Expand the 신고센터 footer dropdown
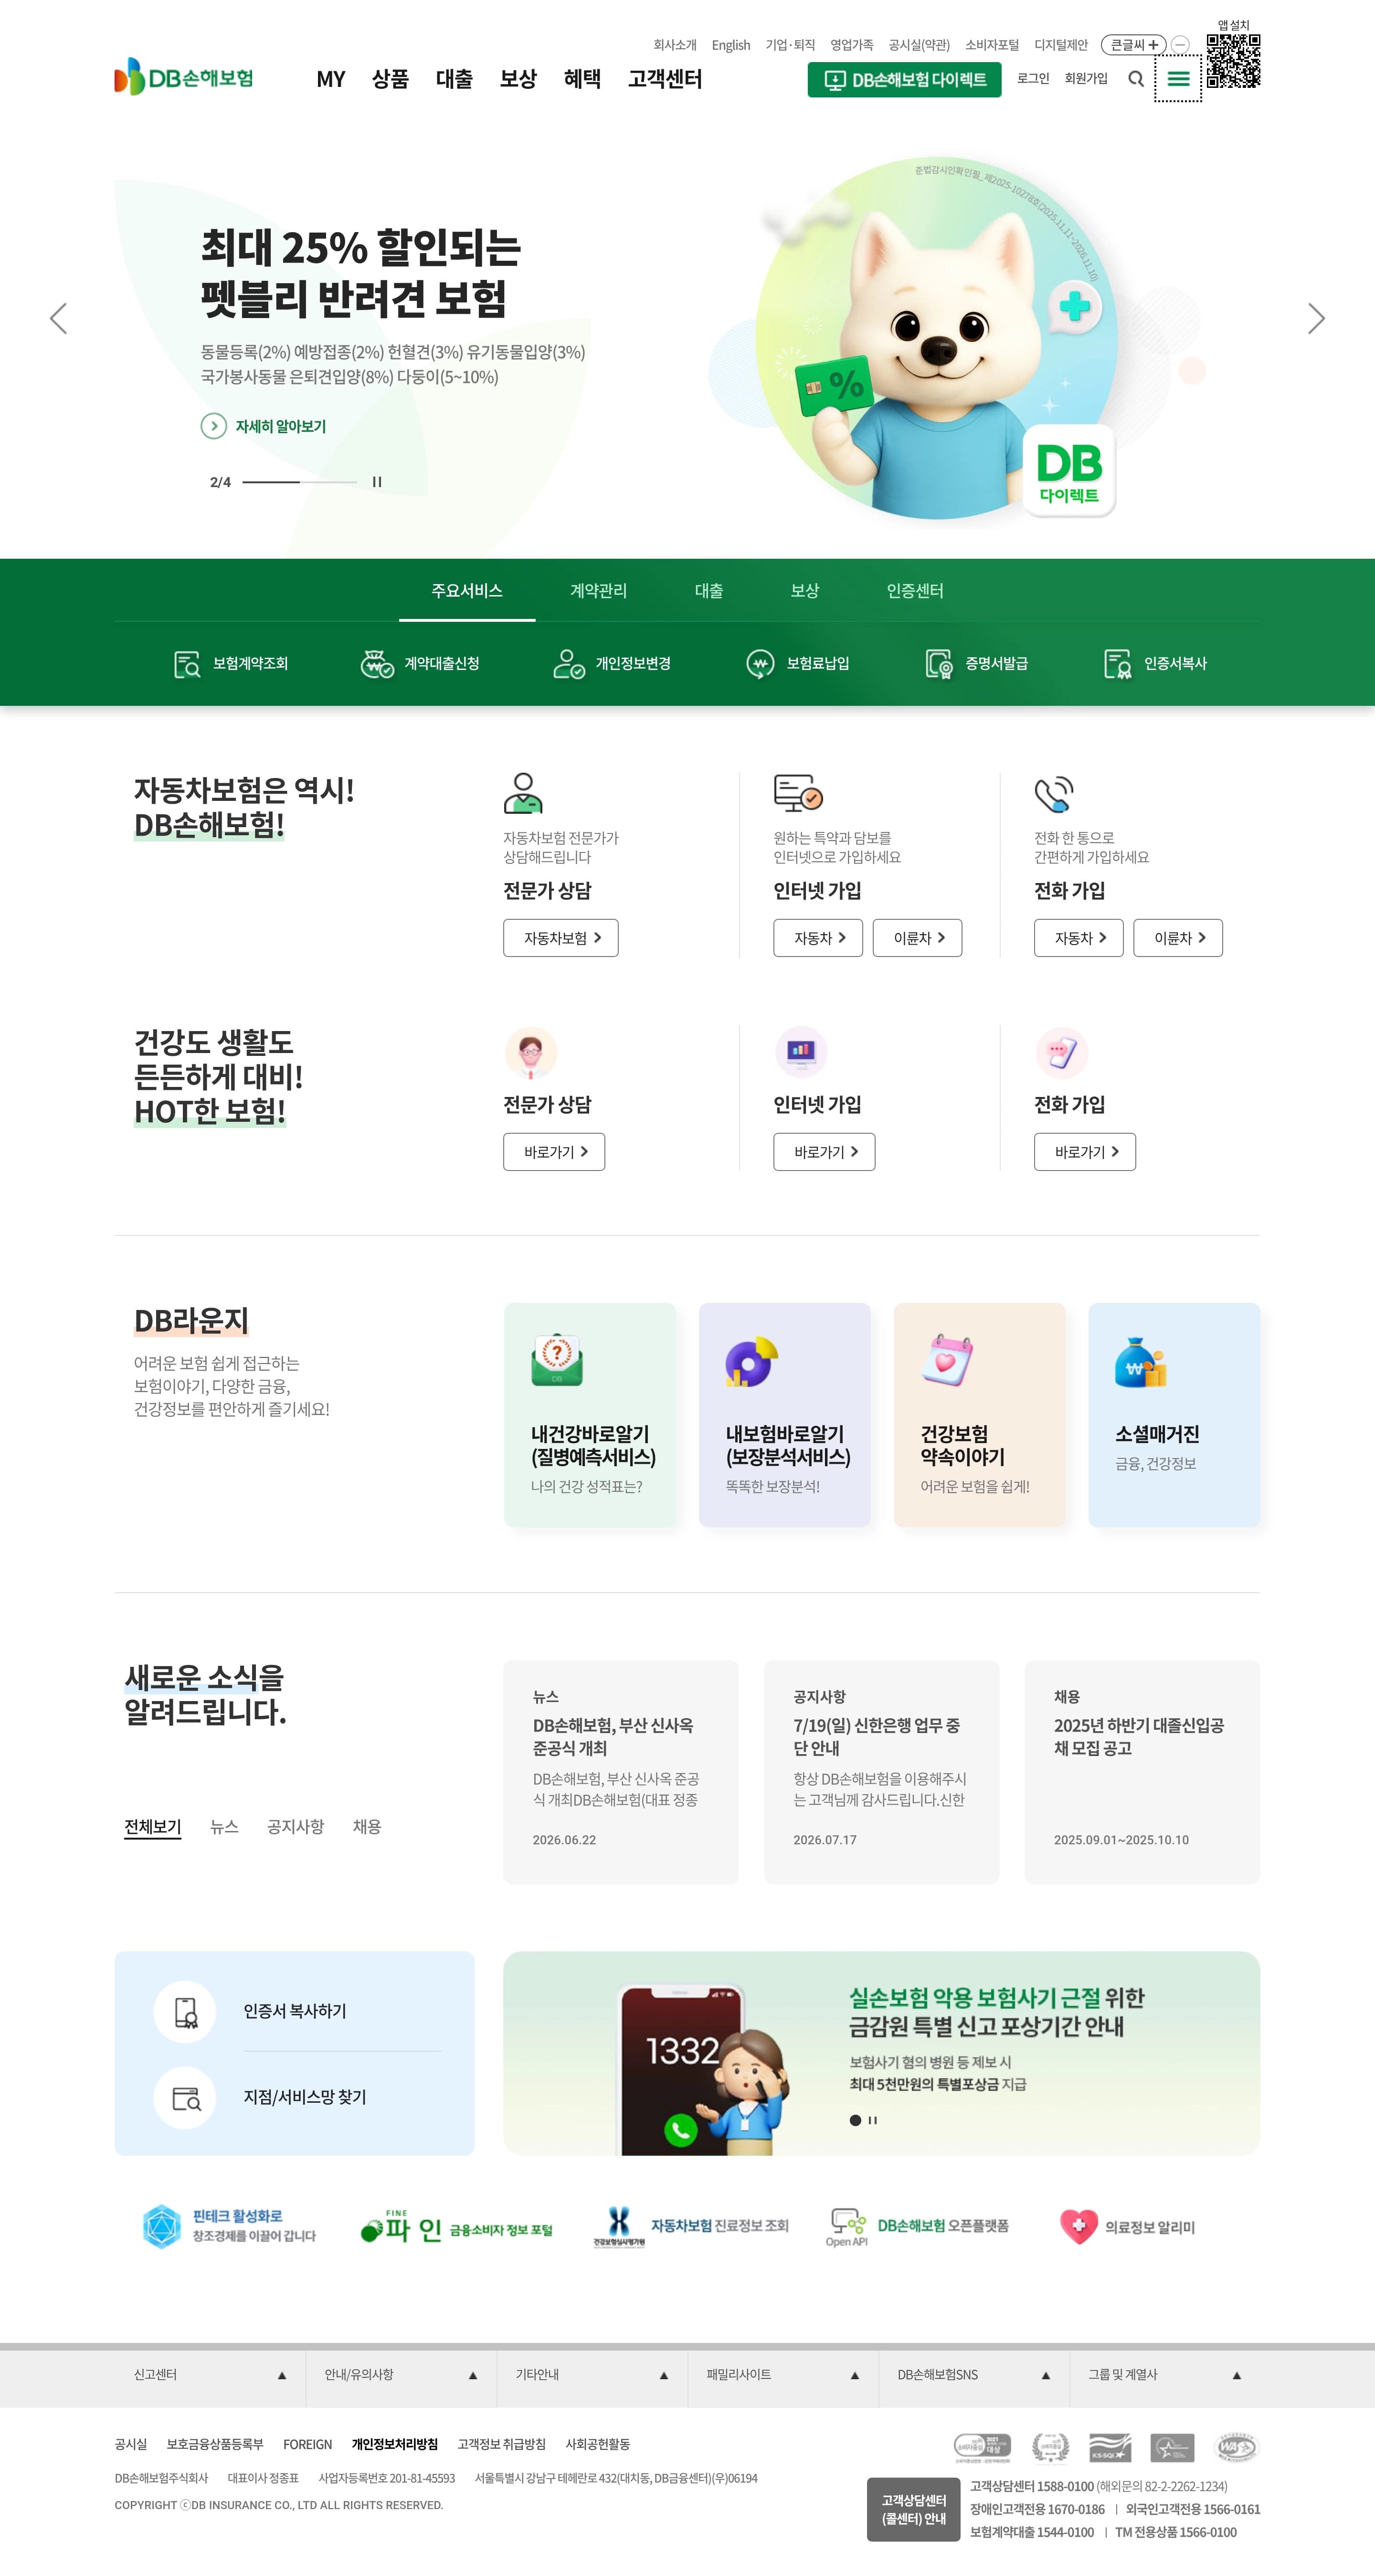 pos(210,2375)
